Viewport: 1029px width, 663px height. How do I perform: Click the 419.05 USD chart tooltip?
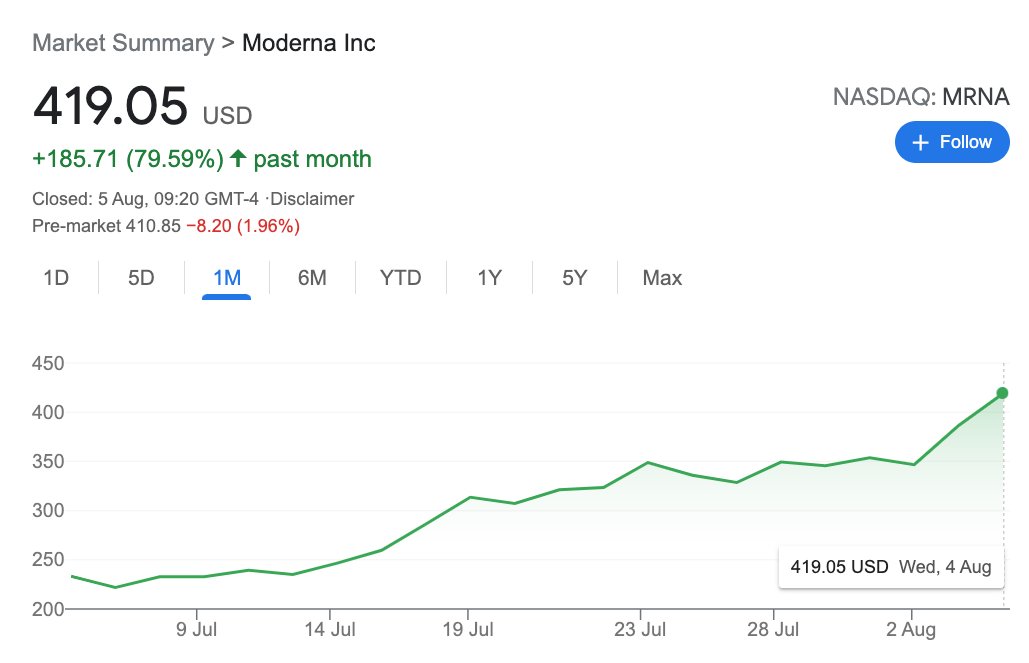pos(890,567)
